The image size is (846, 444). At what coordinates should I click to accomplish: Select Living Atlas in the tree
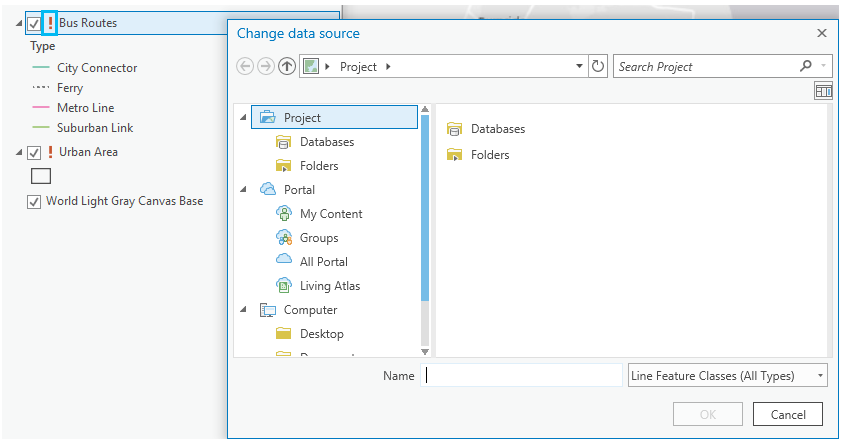coord(329,286)
